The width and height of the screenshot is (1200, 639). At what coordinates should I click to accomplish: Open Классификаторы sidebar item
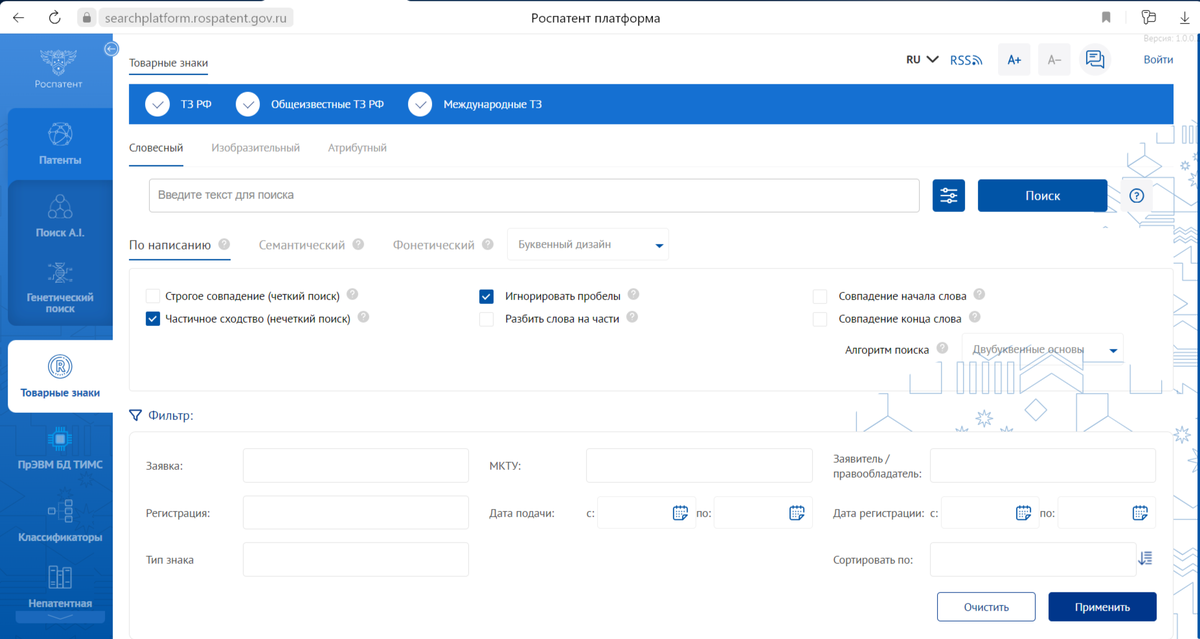(x=60, y=520)
